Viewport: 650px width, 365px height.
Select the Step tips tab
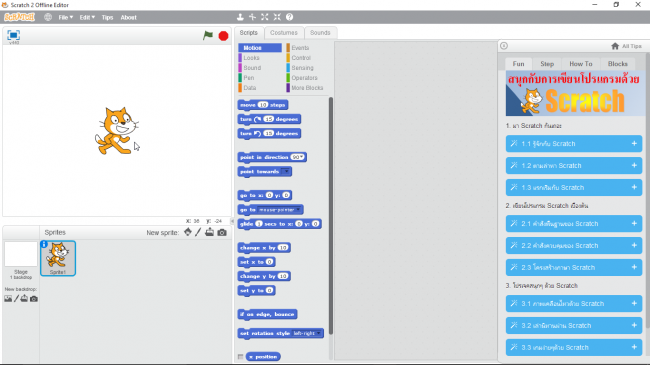pos(547,64)
